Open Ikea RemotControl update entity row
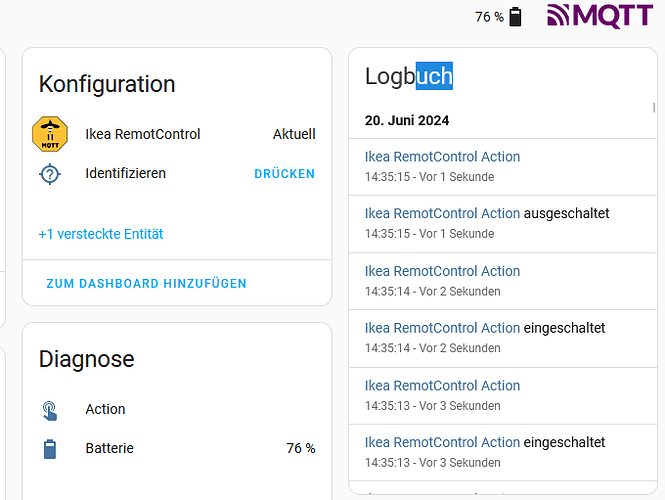Image resolution: width=665 pixels, height=500 pixels. [177, 134]
